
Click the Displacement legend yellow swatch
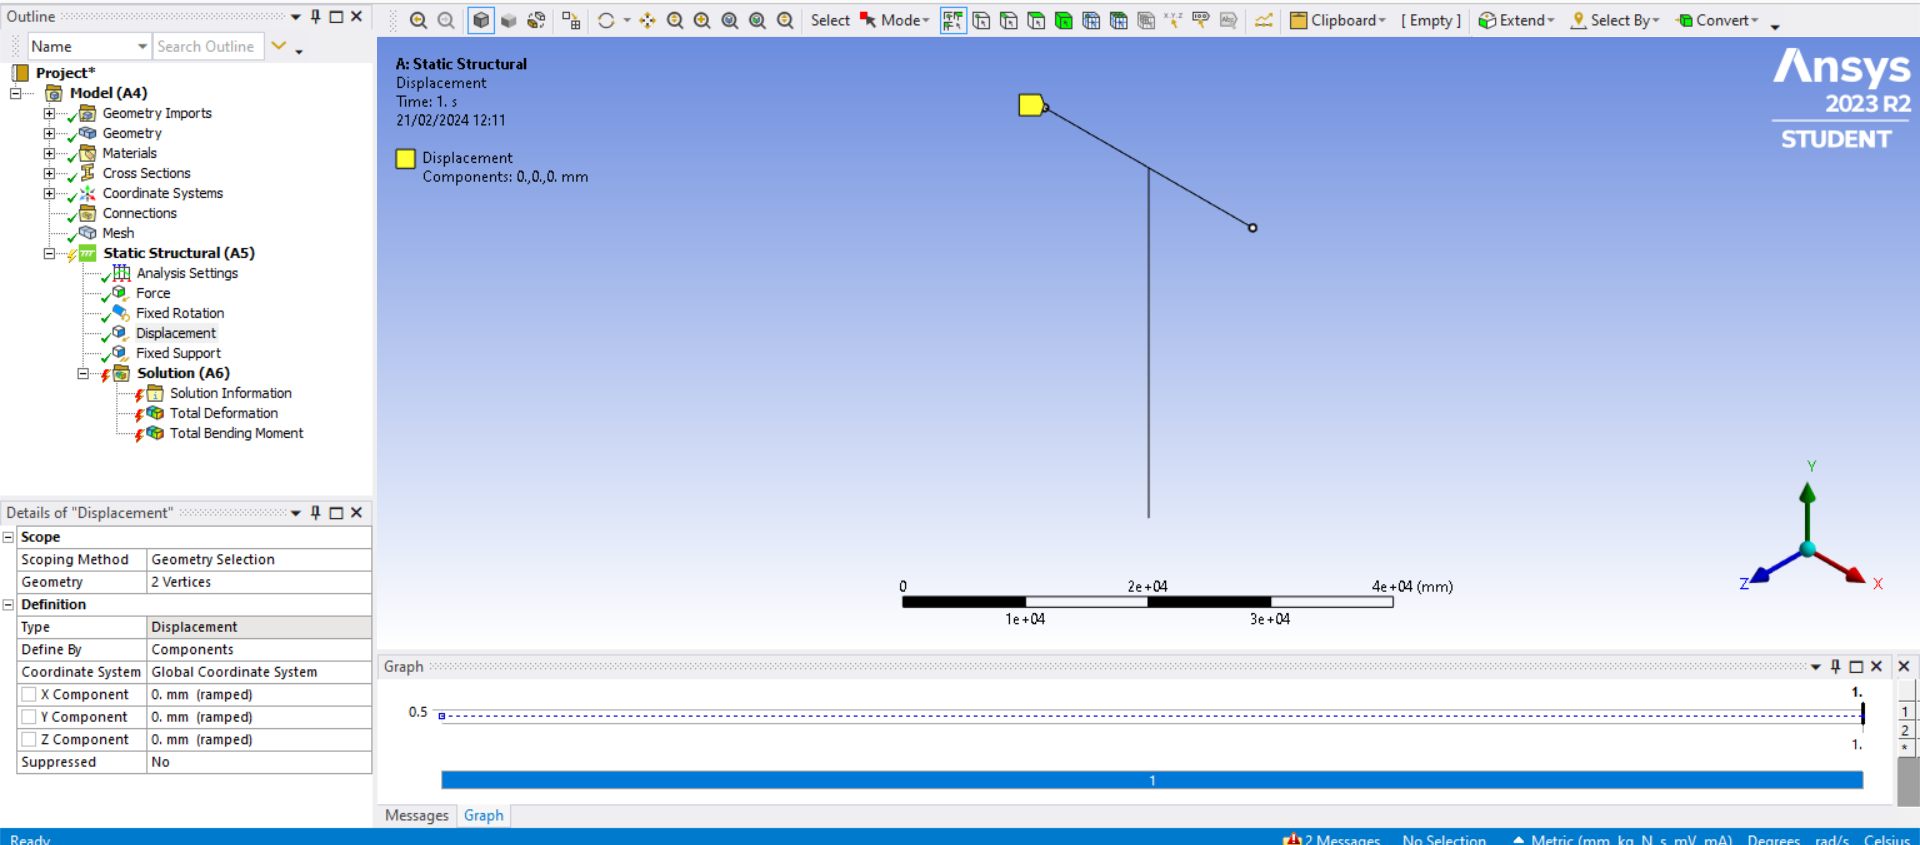(x=405, y=158)
